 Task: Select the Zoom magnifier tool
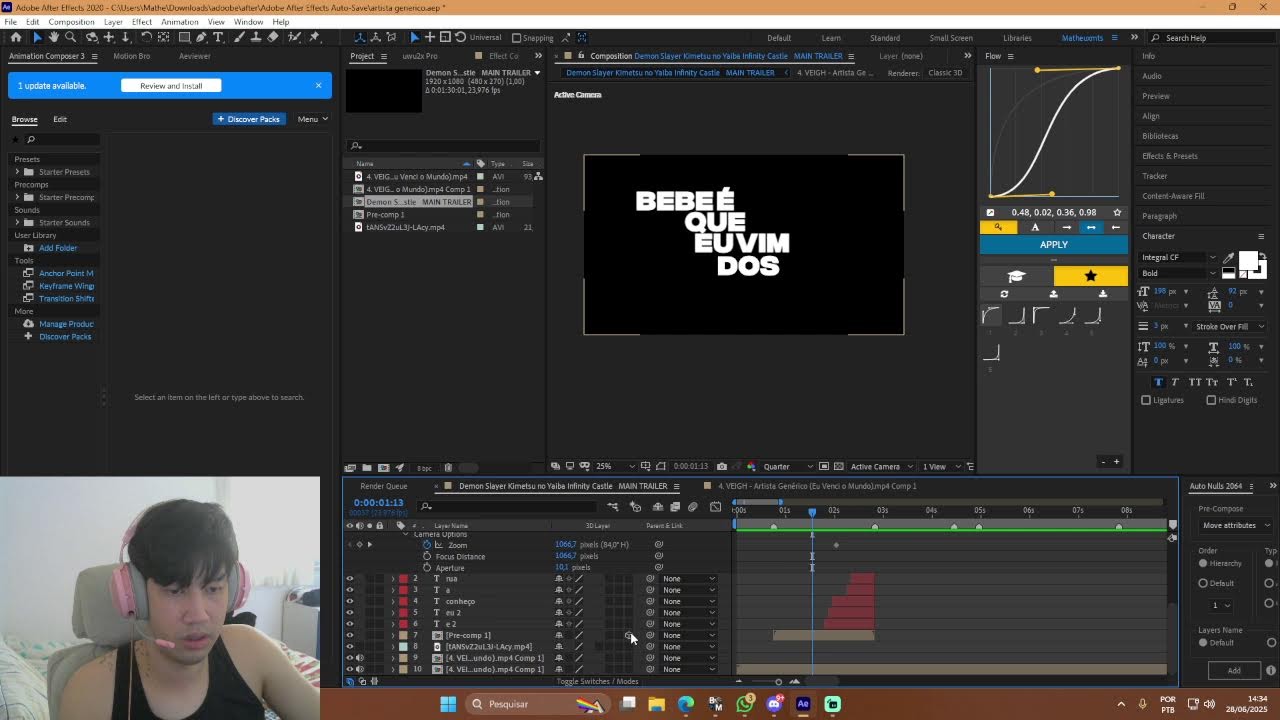pos(71,37)
